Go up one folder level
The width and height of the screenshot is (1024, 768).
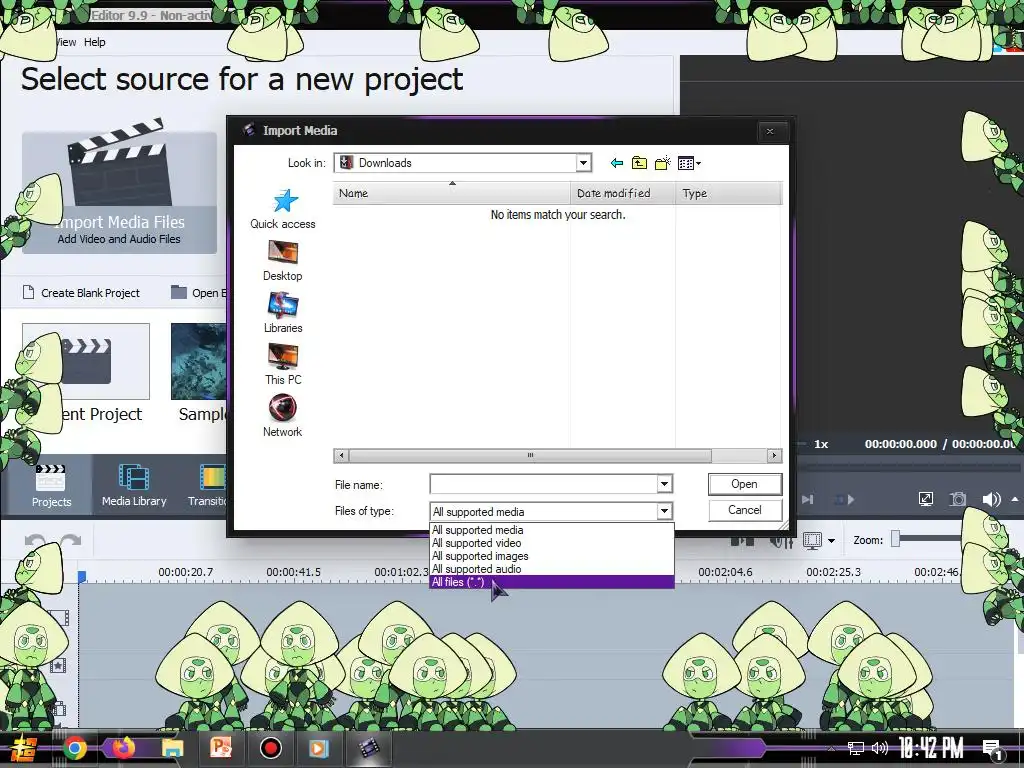pos(639,163)
